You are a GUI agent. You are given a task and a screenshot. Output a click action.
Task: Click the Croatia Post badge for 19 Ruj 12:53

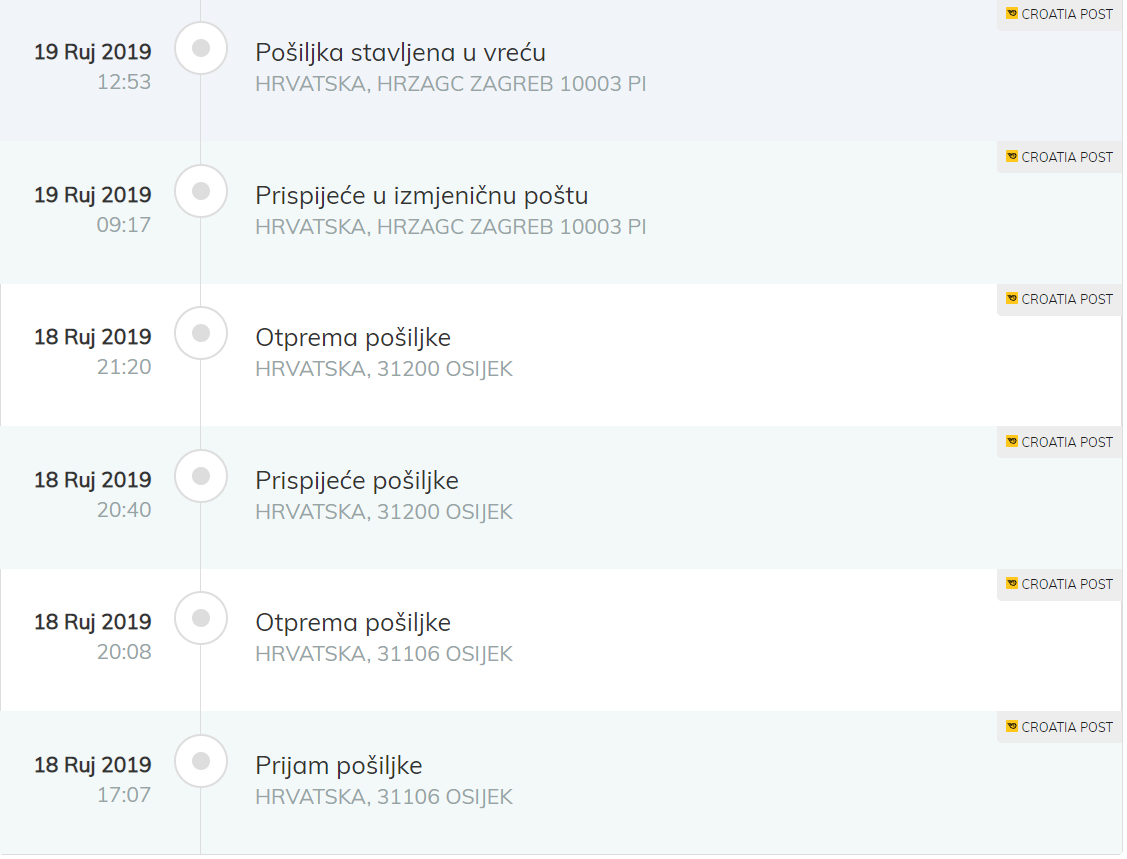(x=1059, y=15)
